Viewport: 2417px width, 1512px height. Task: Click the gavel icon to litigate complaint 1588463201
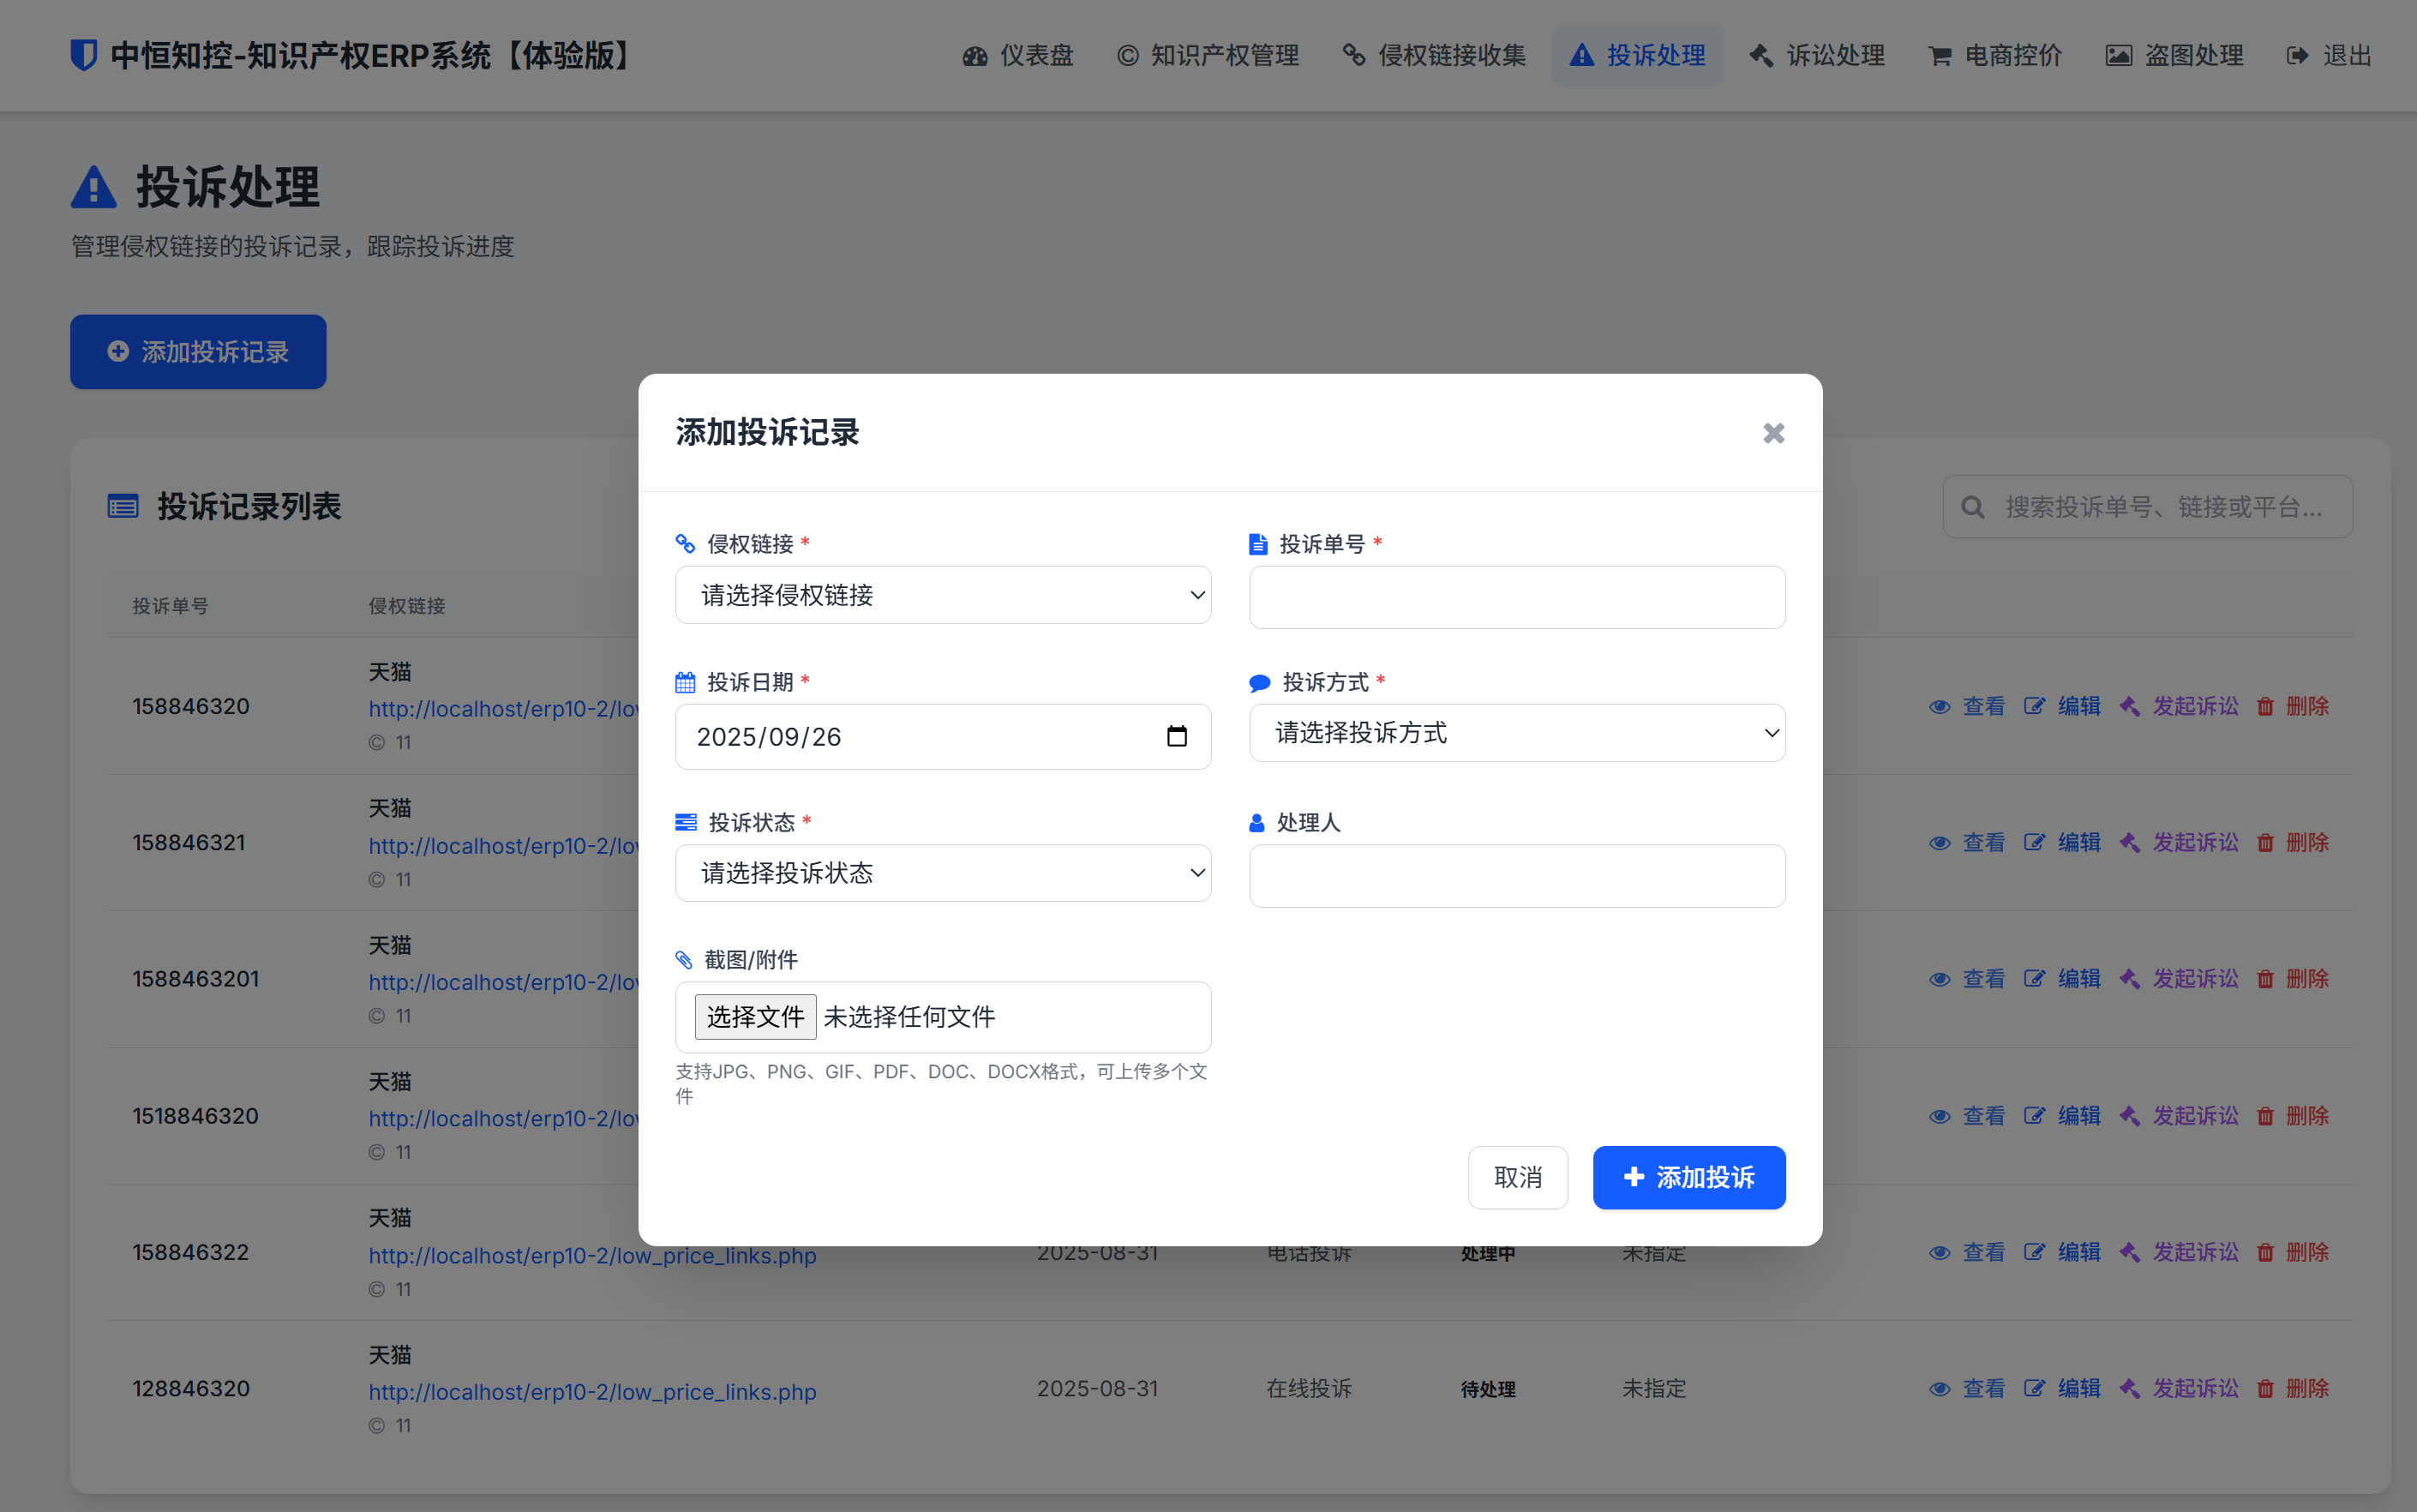coord(2130,978)
